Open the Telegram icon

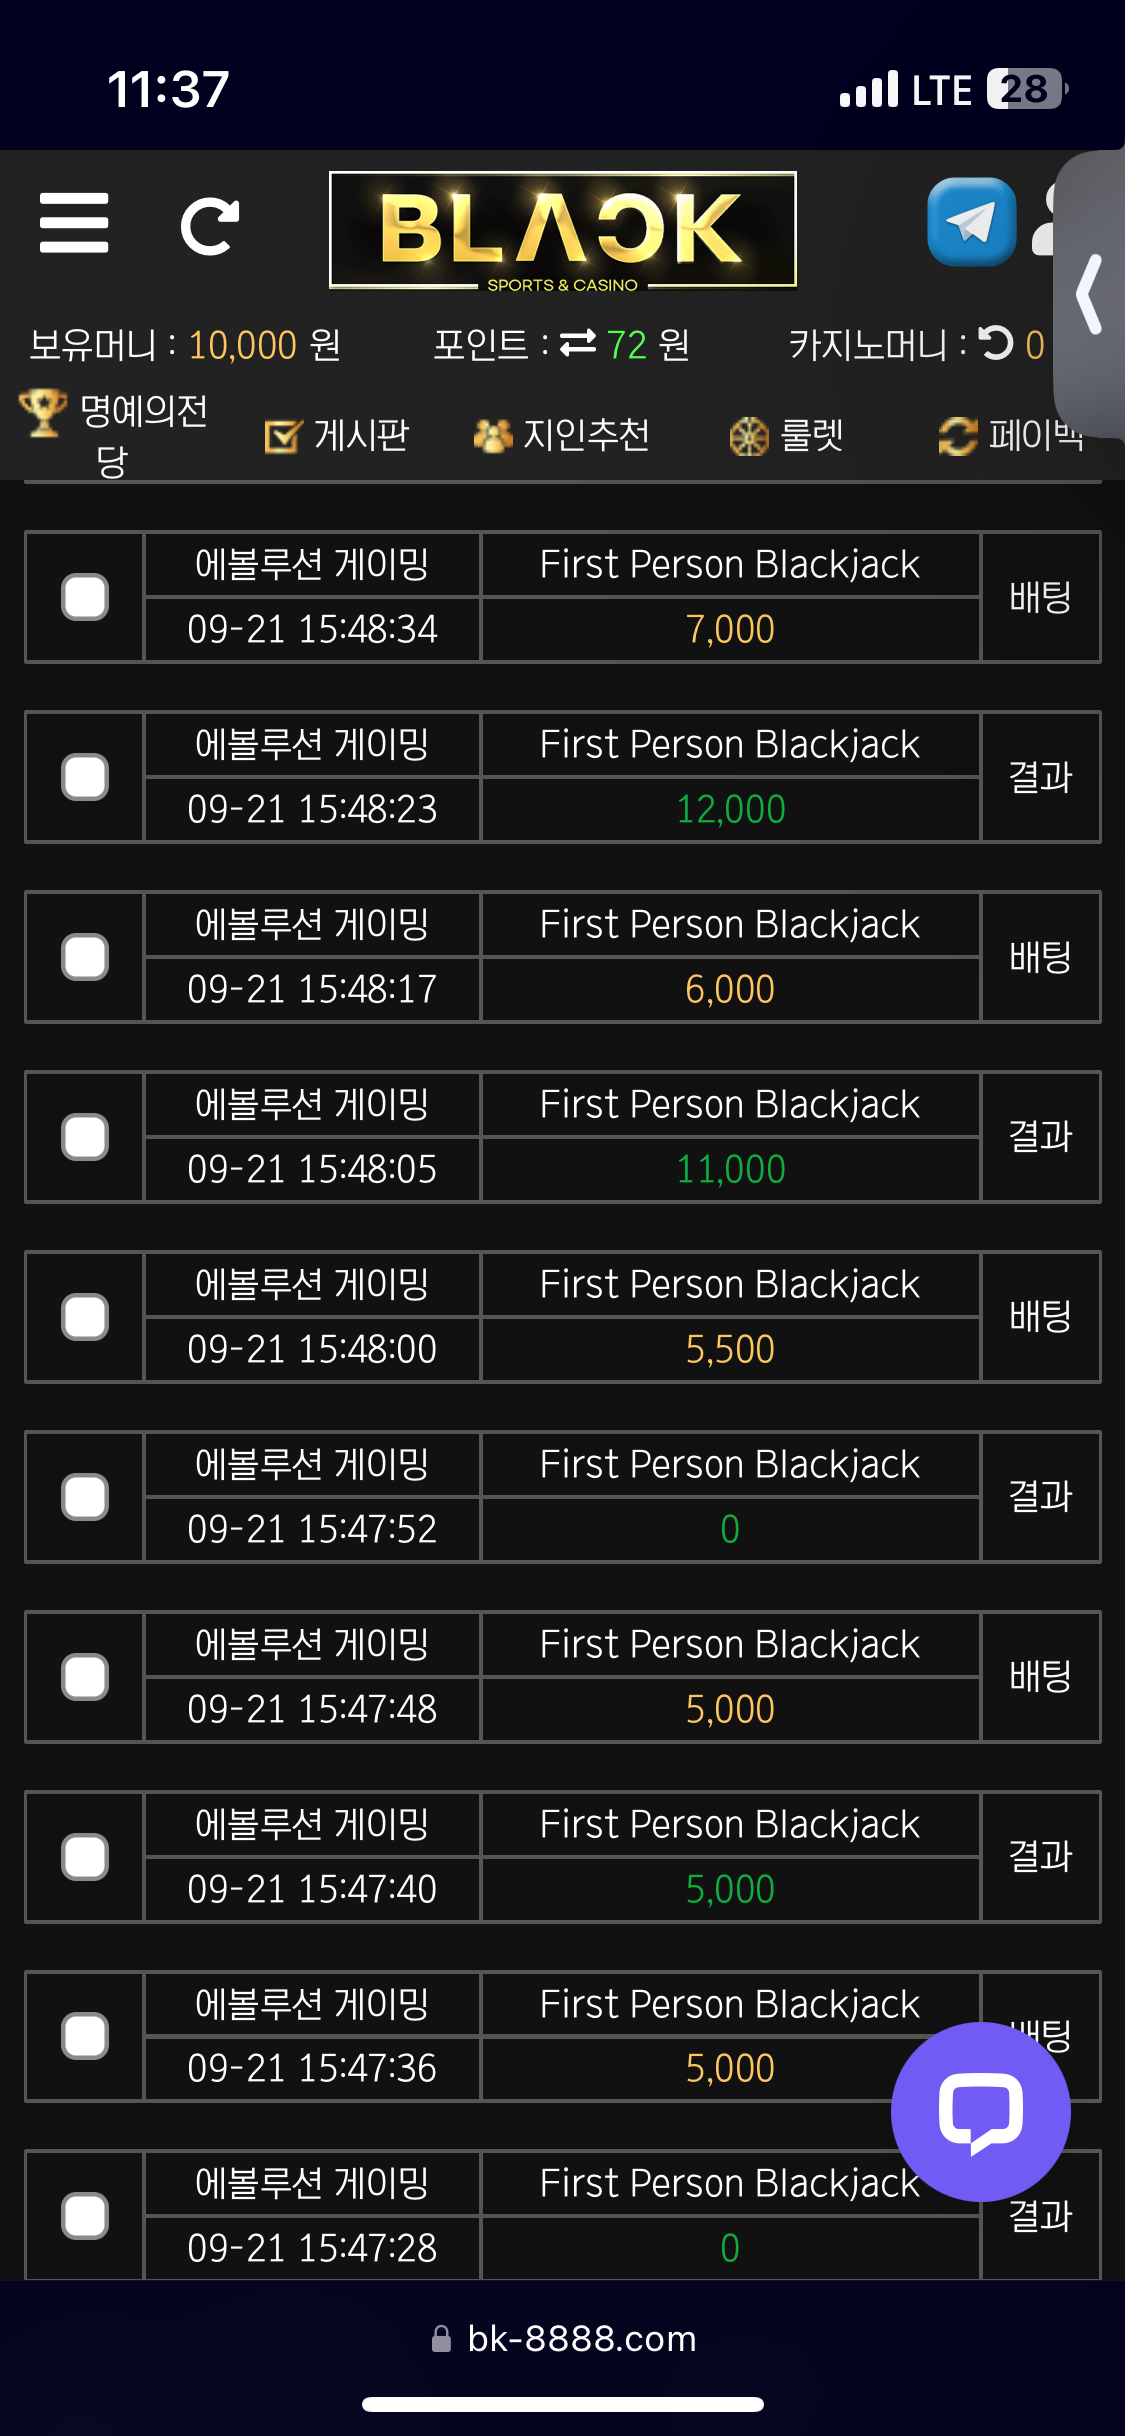coord(971,222)
